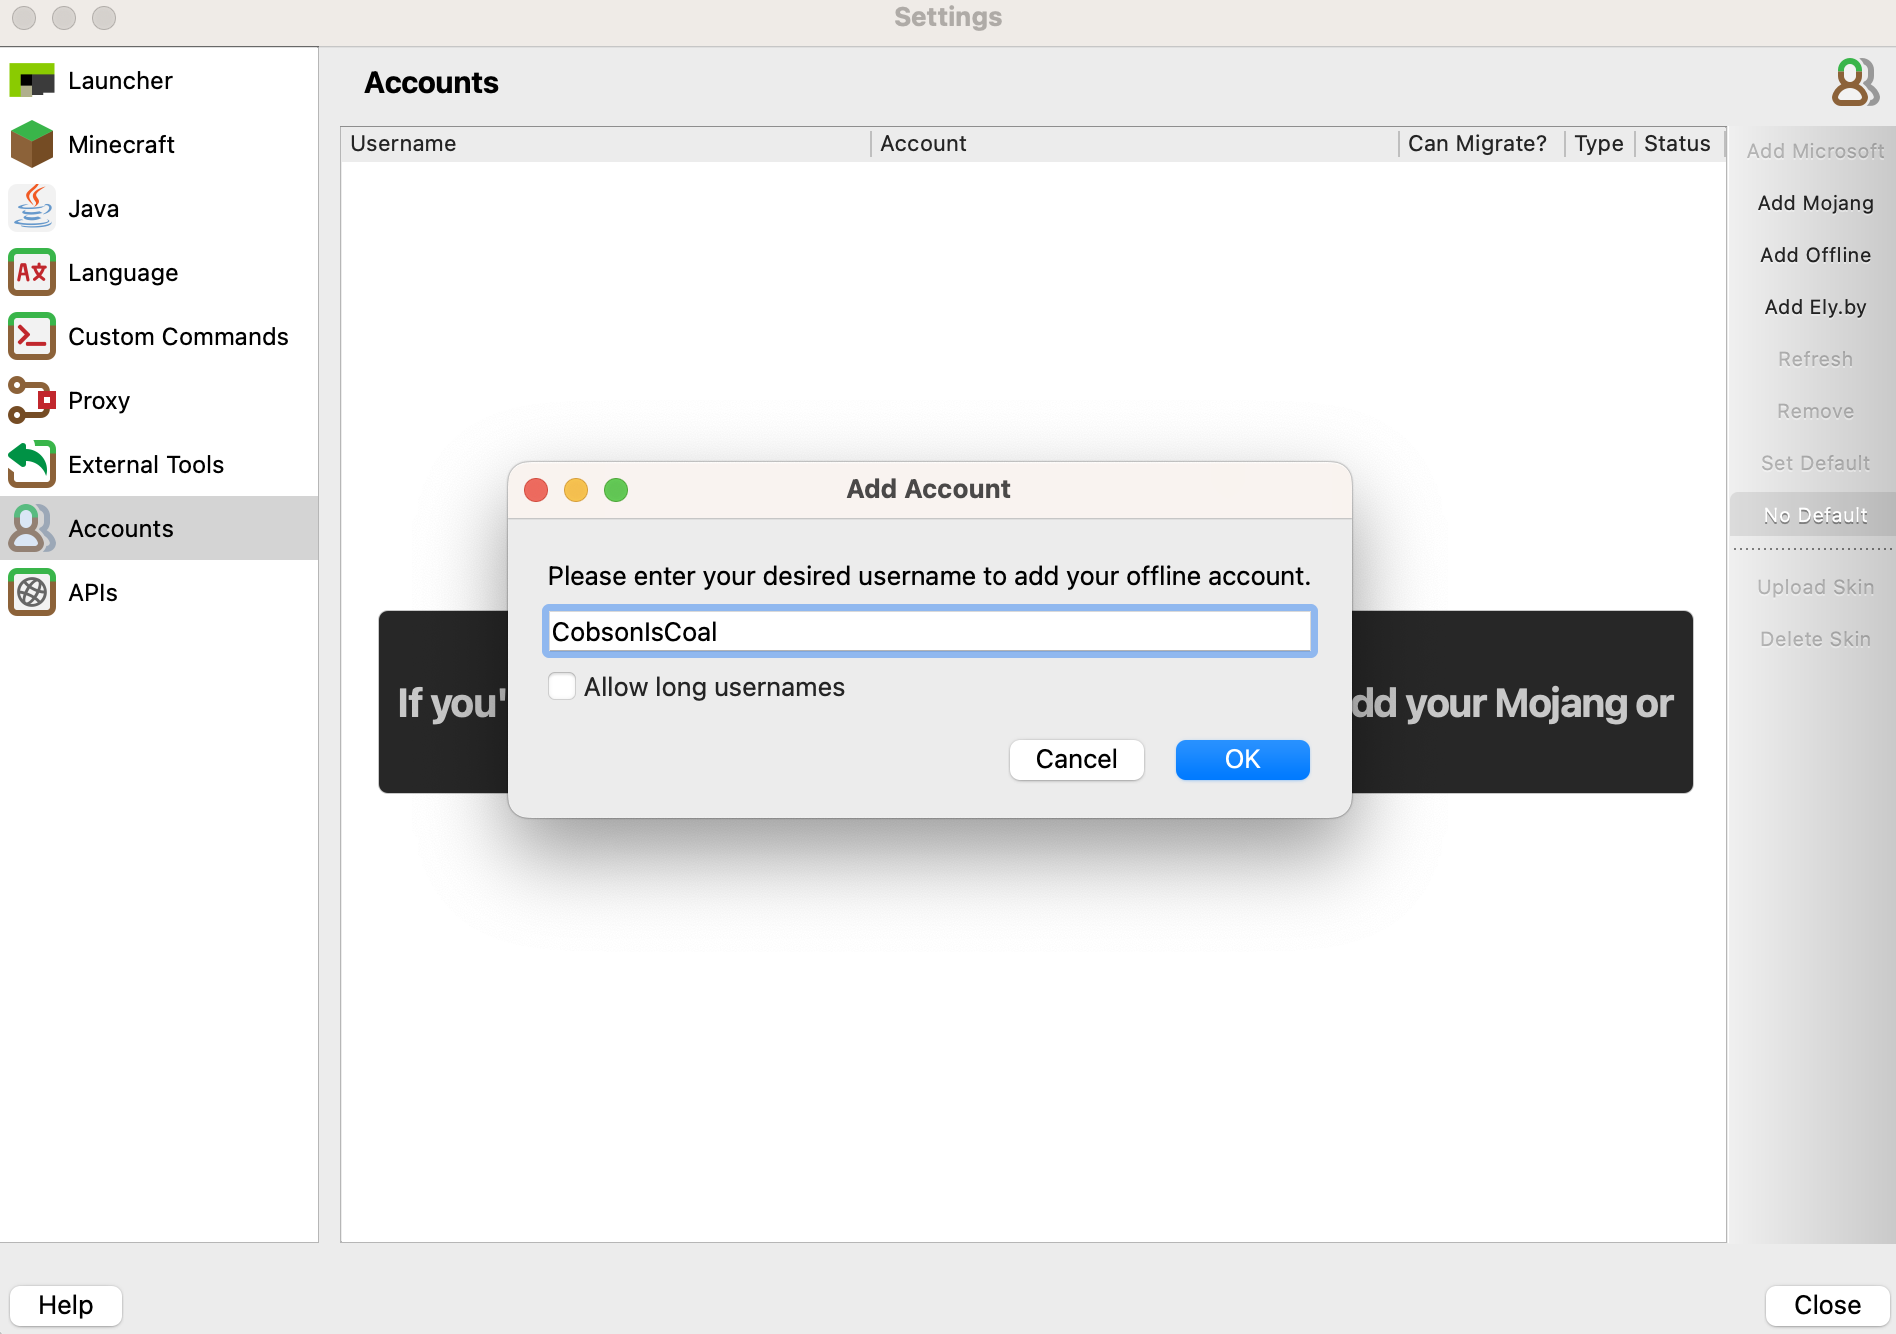Select the Minecraft grass block icon
1896x1334 pixels.
tap(32, 145)
